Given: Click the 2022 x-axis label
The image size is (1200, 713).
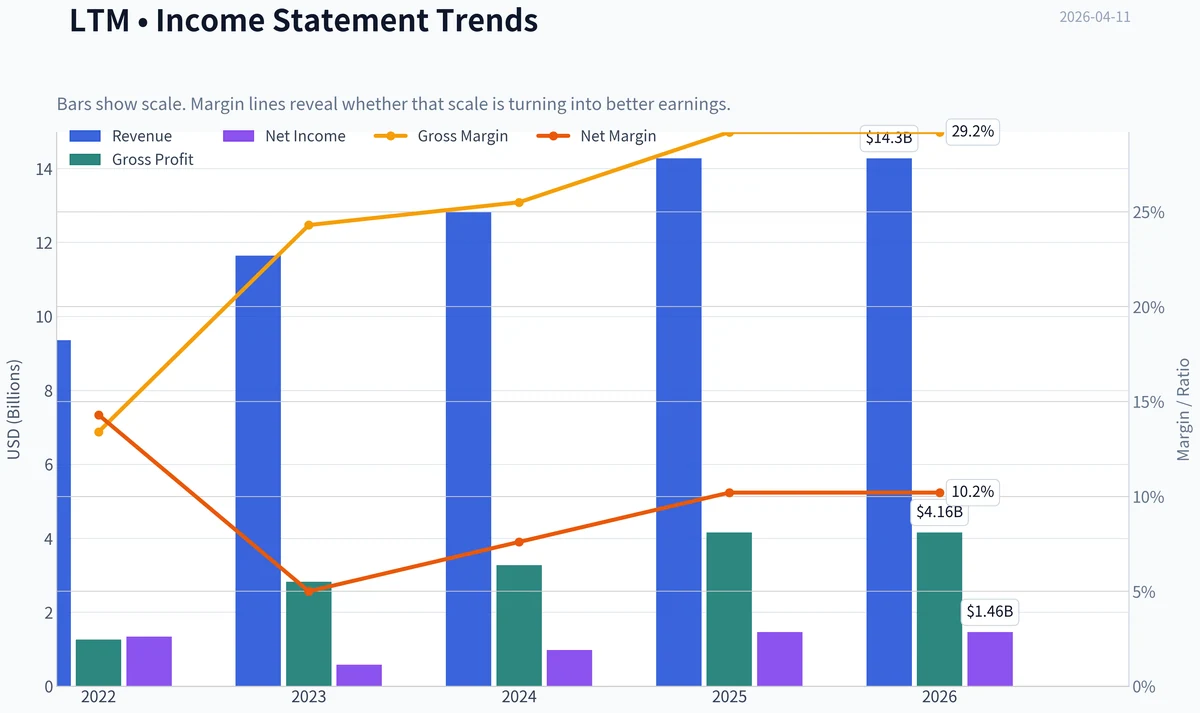Looking at the screenshot, I should click(x=99, y=697).
